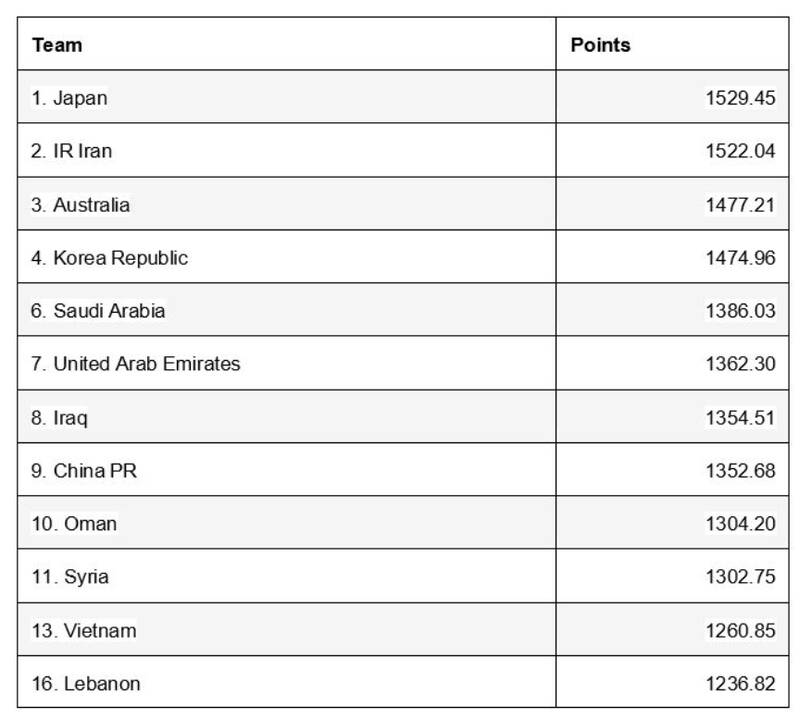Screen dimensions: 800x719
Task: Select the Iraq team cell
Action: [x=59, y=417]
